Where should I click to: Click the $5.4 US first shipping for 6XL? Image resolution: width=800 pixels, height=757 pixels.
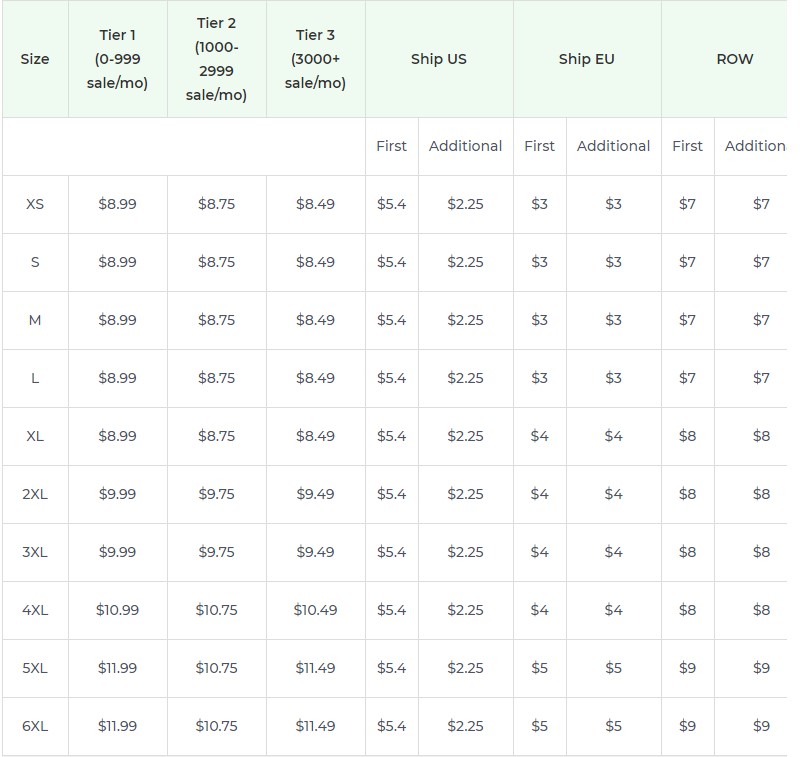pos(391,726)
